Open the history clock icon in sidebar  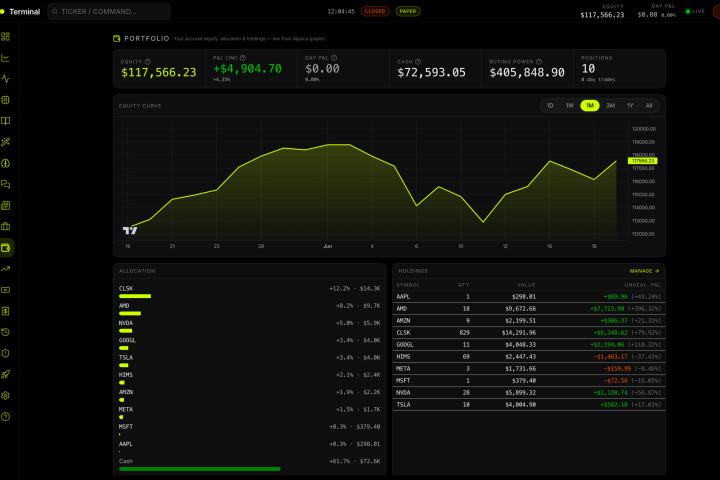(6, 333)
